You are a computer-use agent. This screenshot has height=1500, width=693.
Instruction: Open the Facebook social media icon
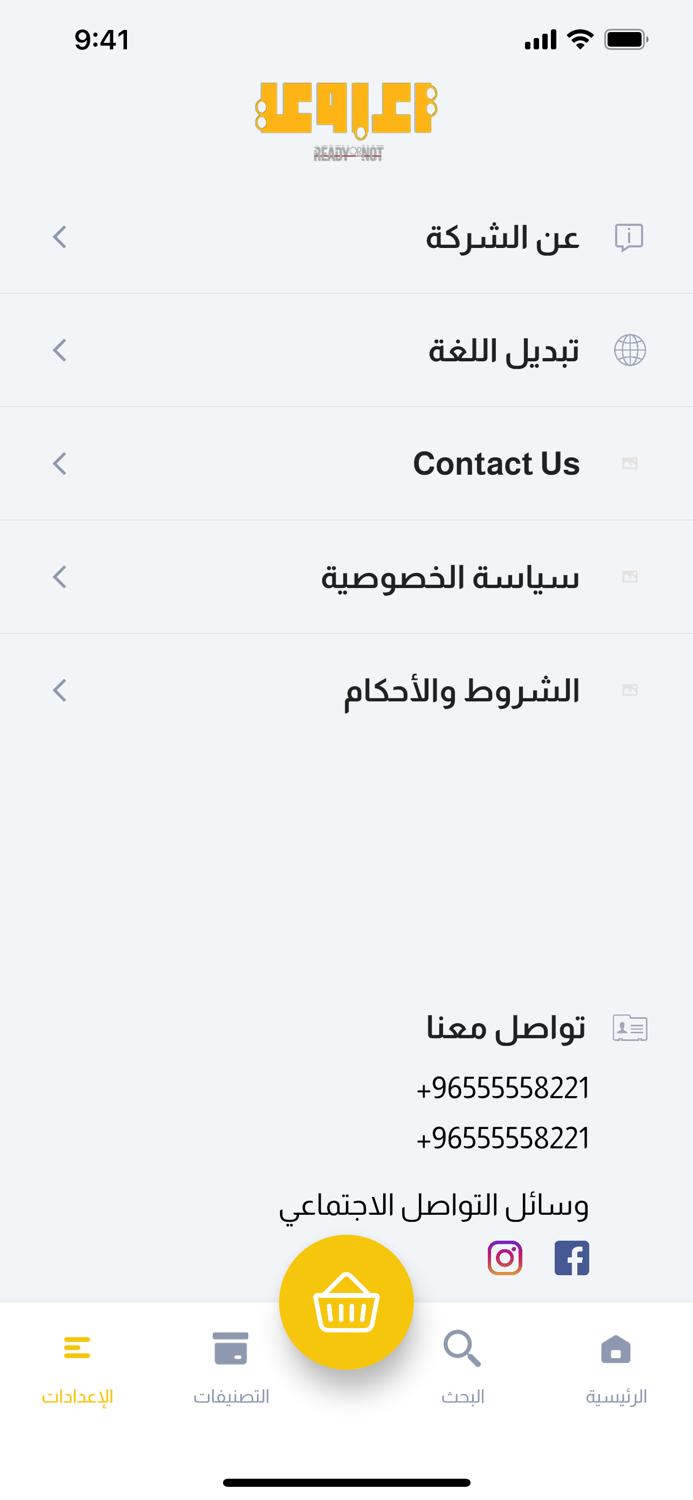pos(572,1258)
